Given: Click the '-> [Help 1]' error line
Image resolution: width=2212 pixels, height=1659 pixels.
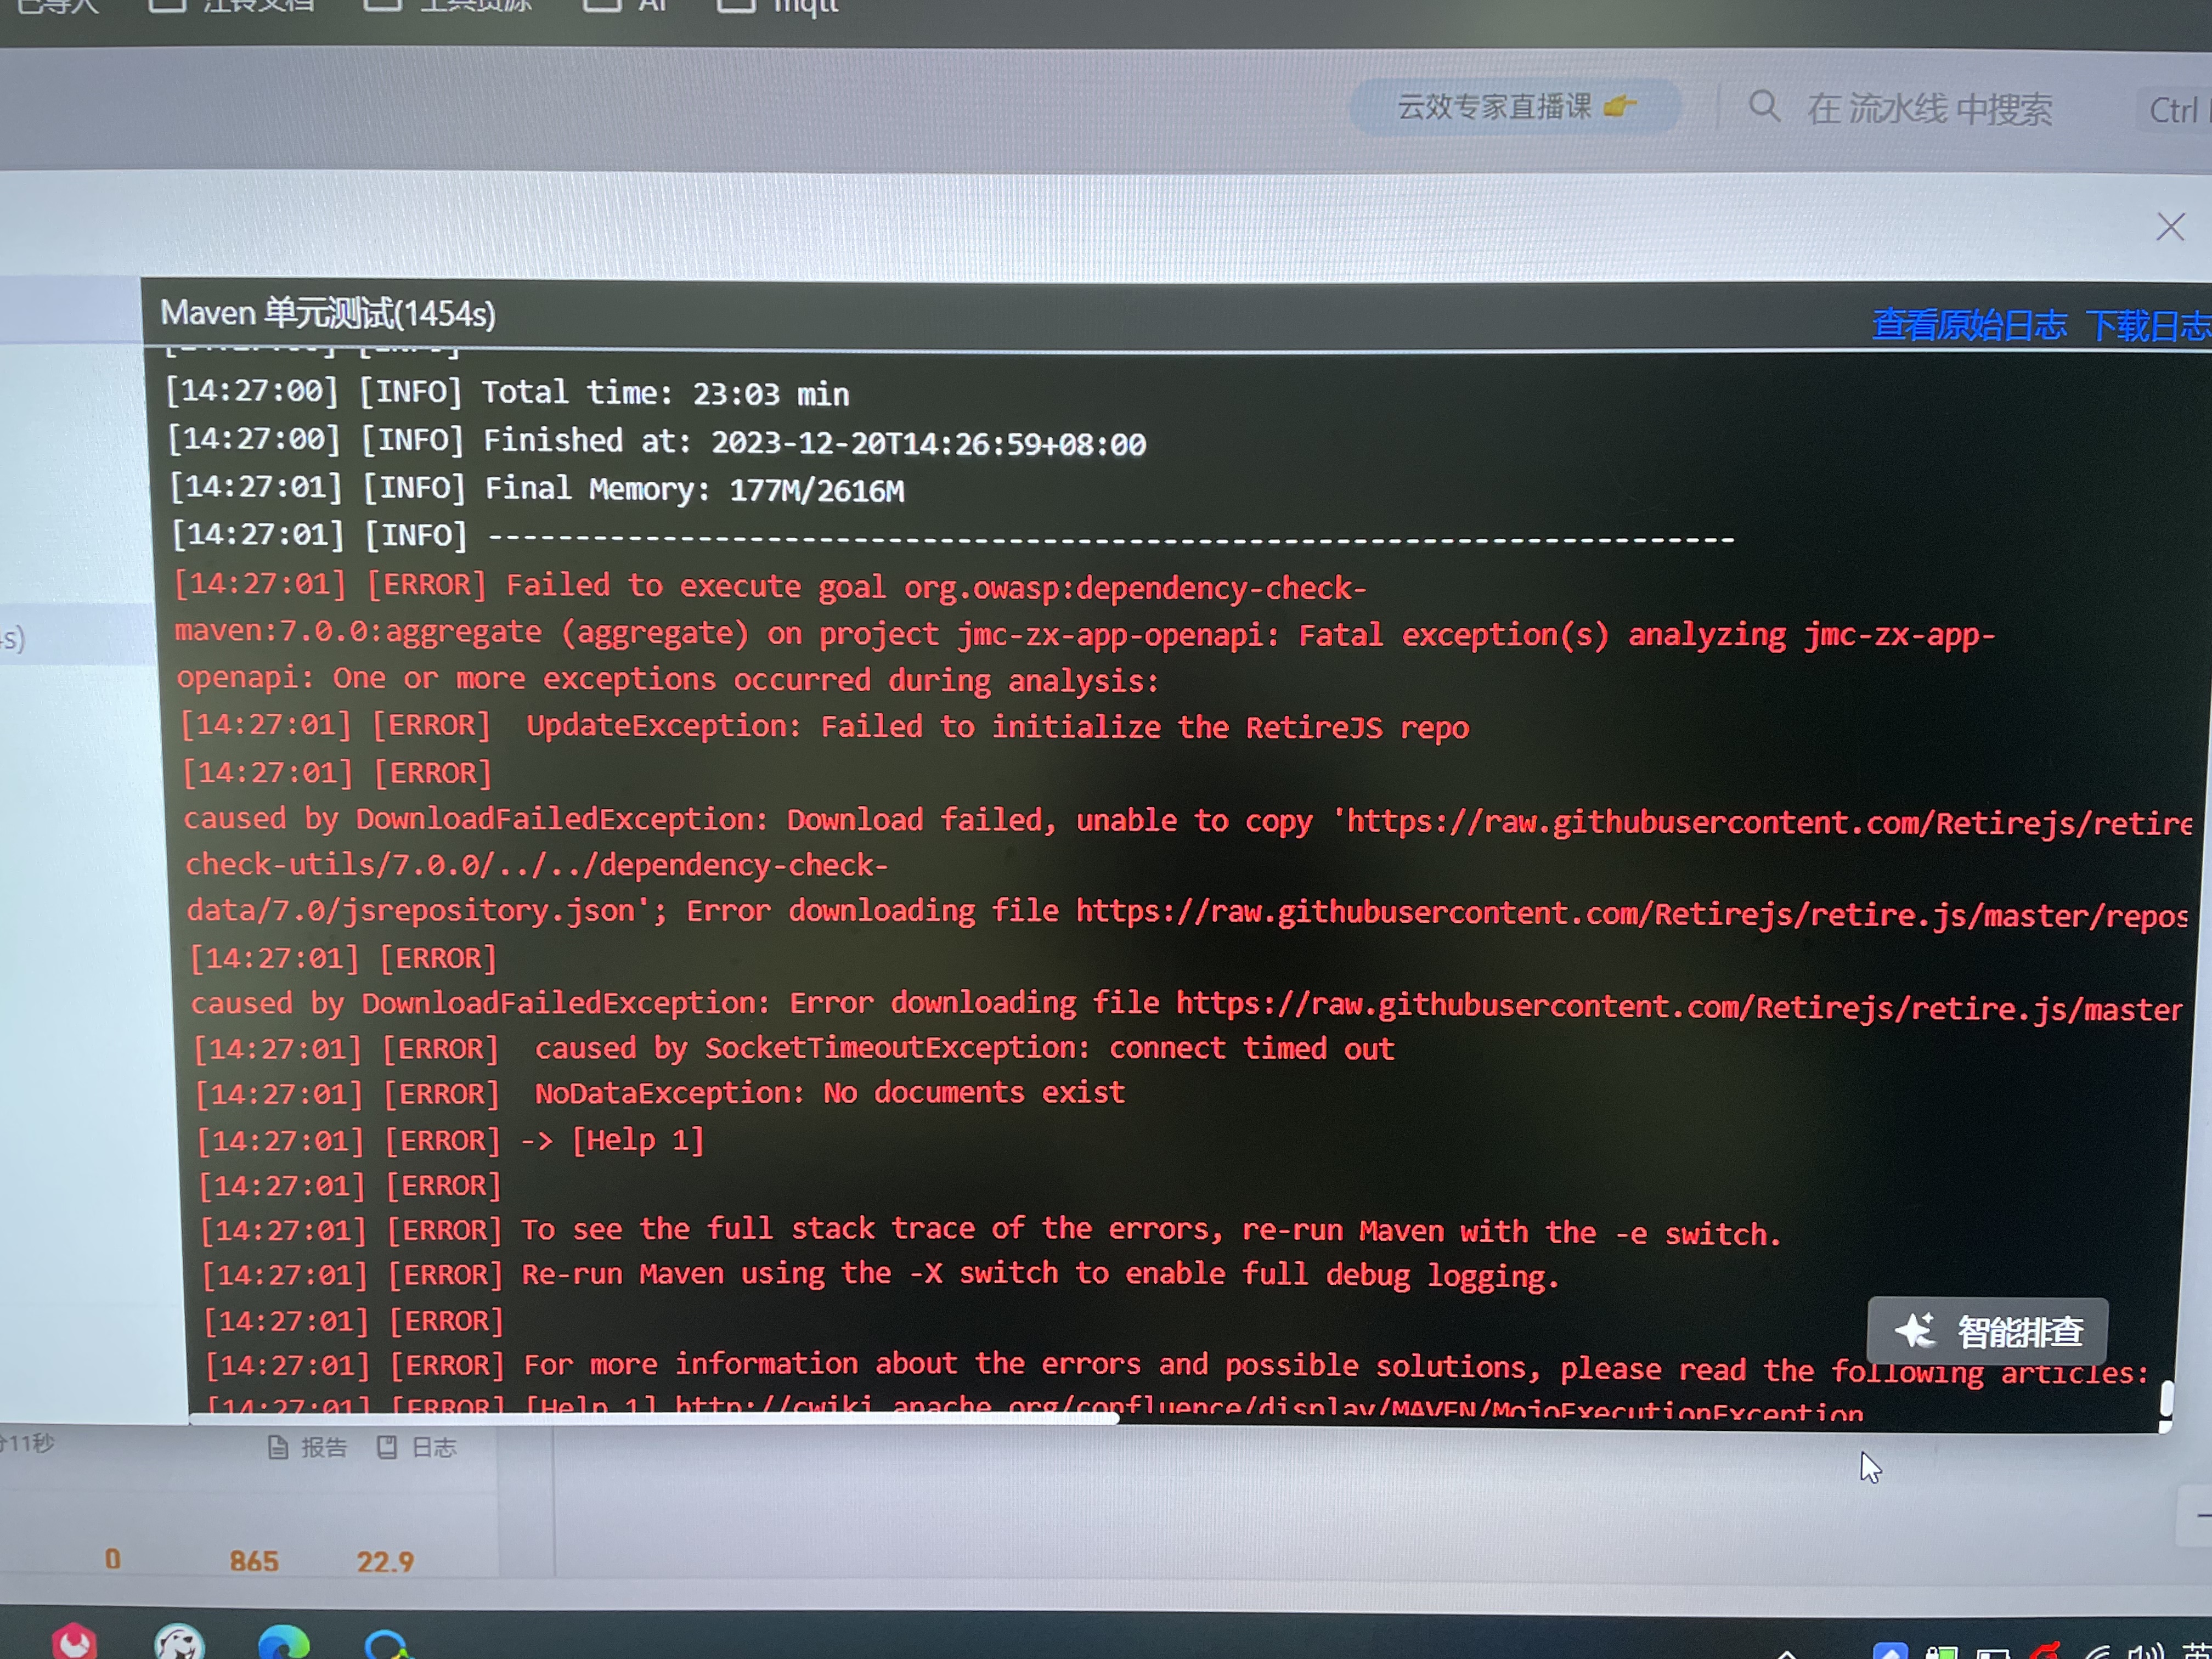Looking at the screenshot, I should coord(451,1140).
